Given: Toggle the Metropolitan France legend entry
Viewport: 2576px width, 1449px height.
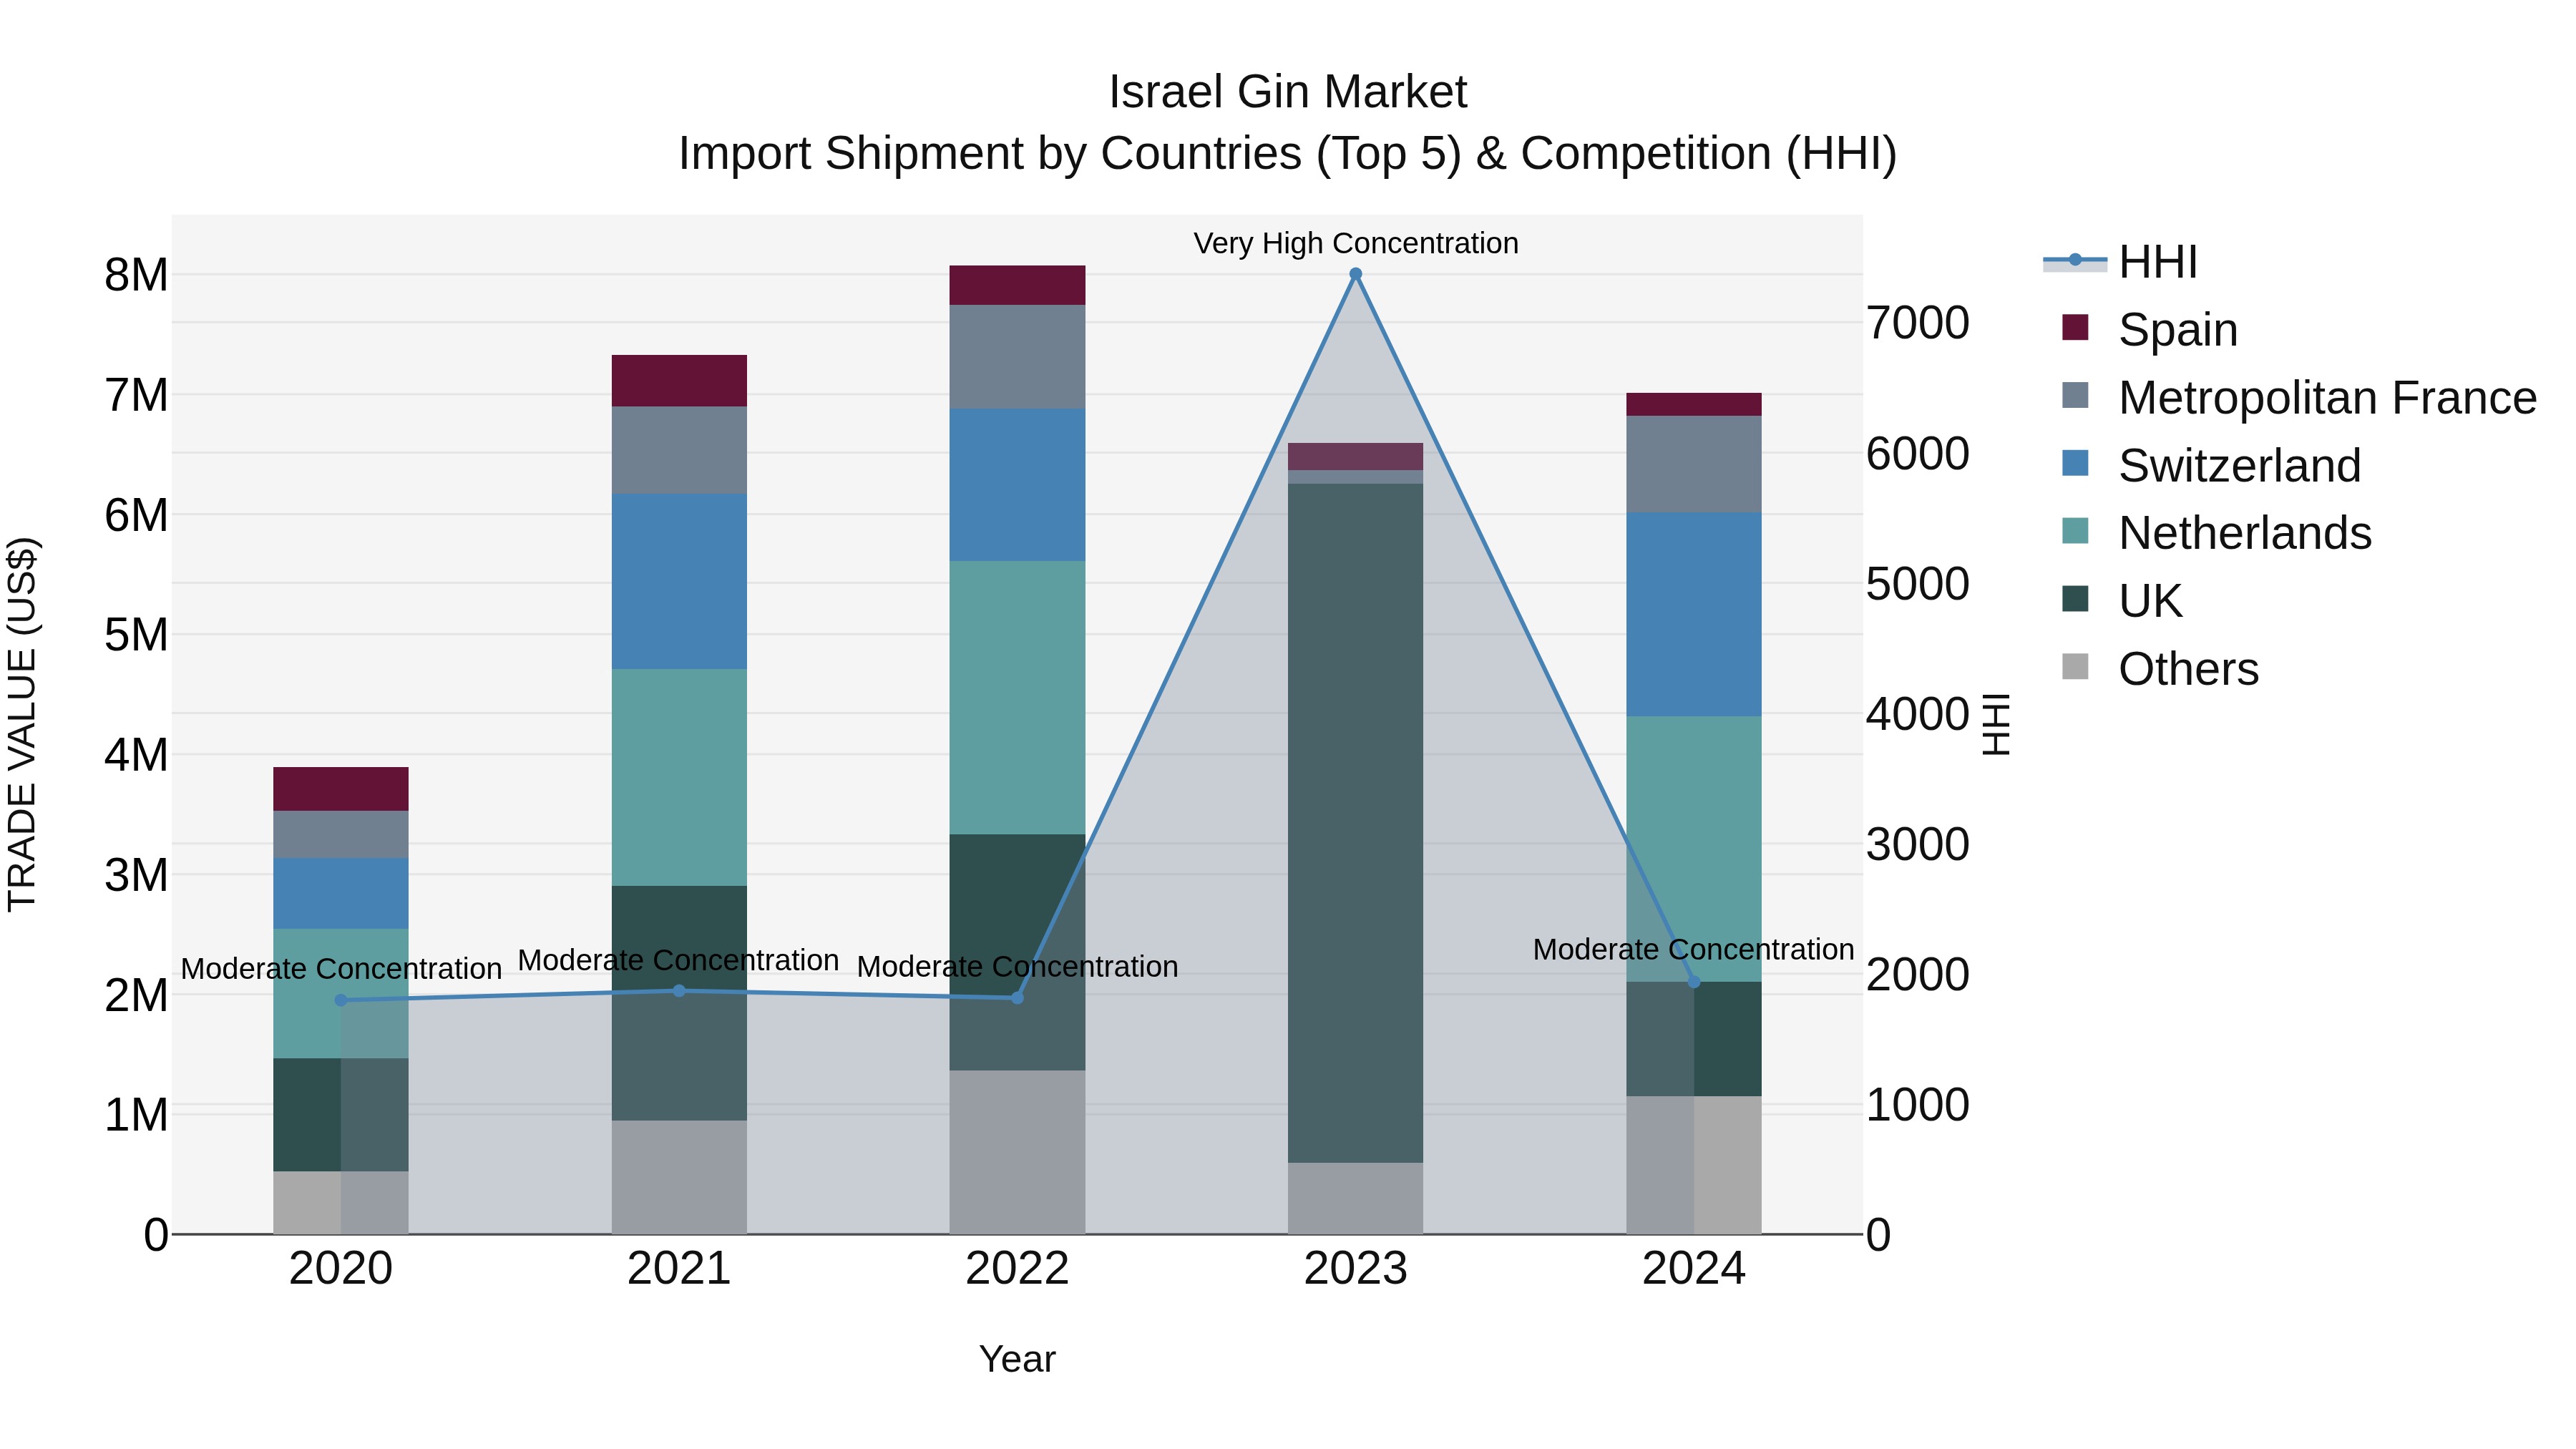Looking at the screenshot, I should [2298, 397].
